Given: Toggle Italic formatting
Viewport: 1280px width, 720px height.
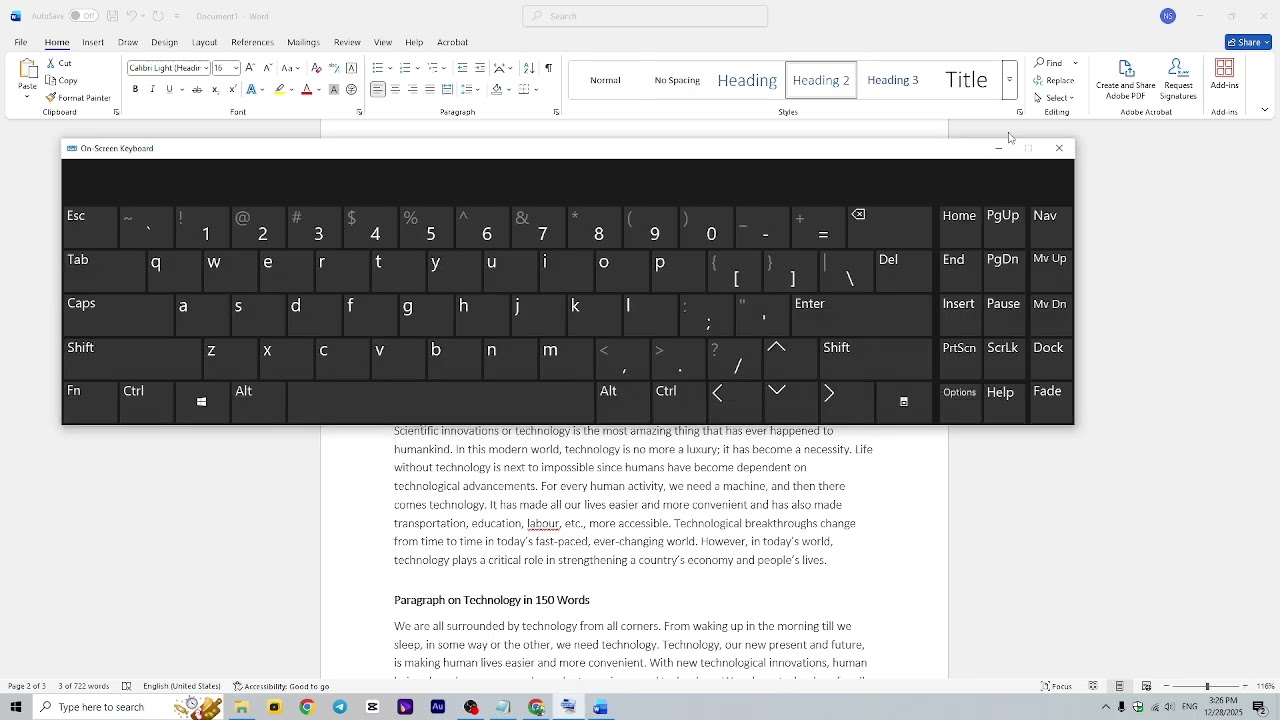Looking at the screenshot, I should [152, 90].
